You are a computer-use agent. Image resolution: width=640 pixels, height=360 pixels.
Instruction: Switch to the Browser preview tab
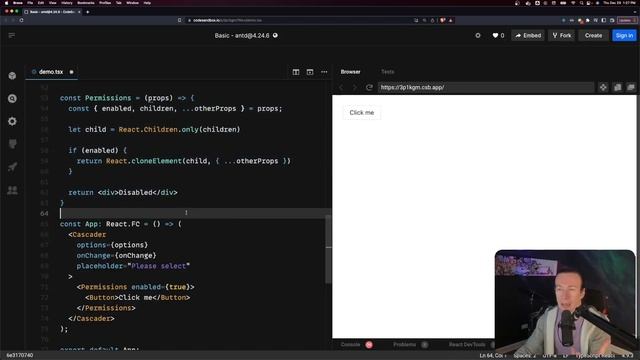point(351,72)
